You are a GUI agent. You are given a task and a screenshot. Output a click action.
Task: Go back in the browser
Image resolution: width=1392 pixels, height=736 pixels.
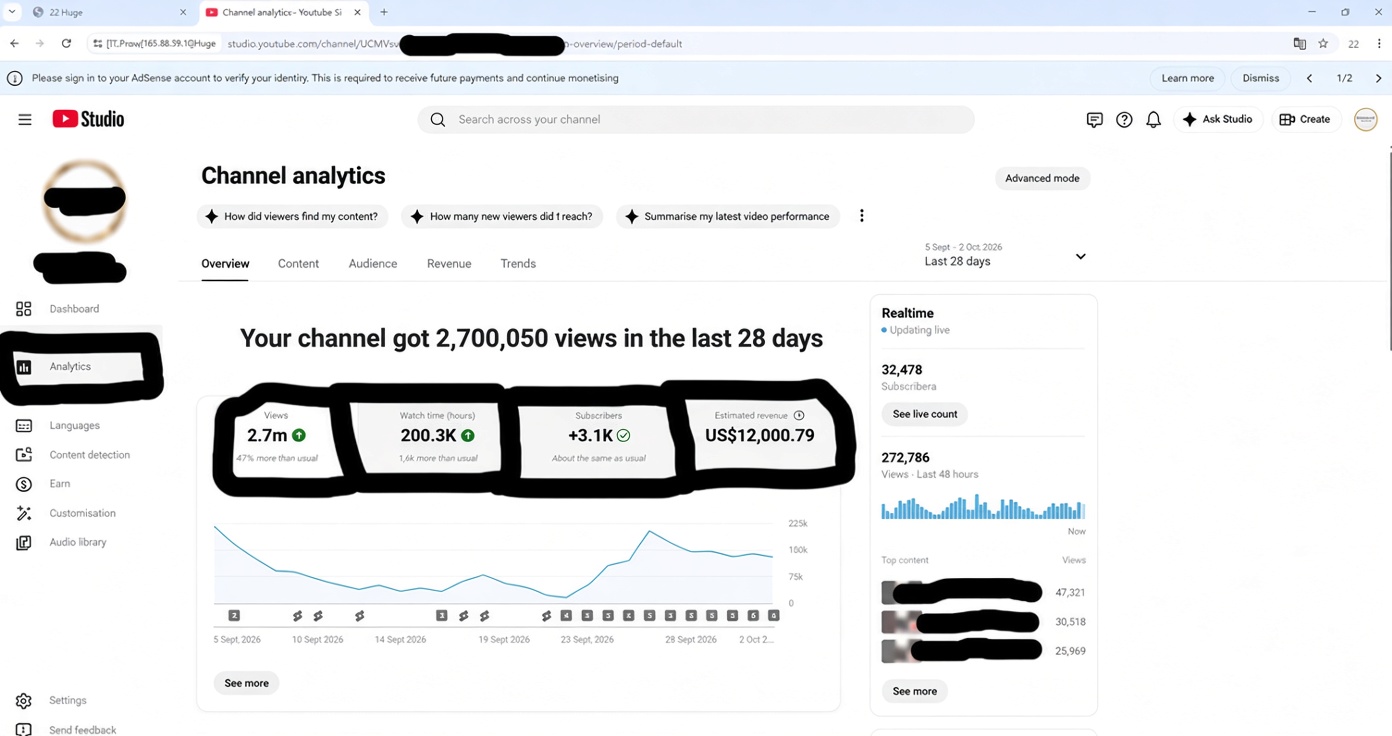14,43
